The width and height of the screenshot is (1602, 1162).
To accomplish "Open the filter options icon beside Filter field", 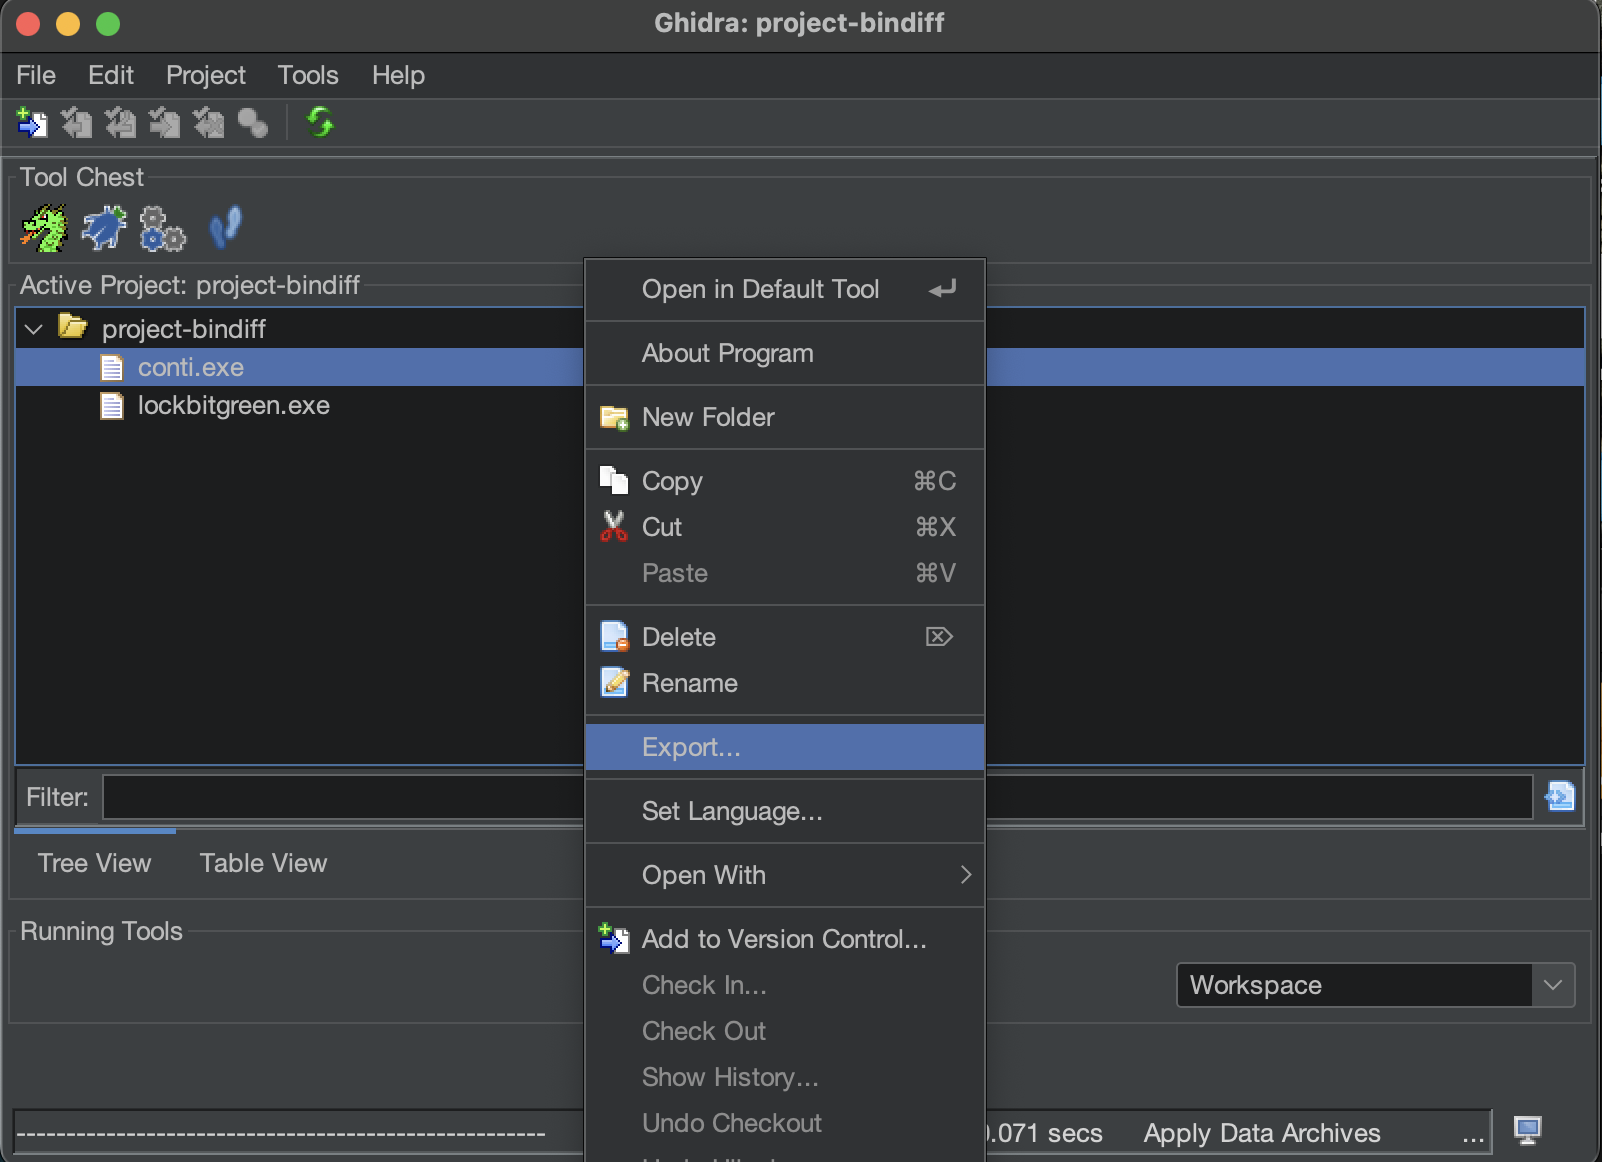I will tap(1560, 796).
